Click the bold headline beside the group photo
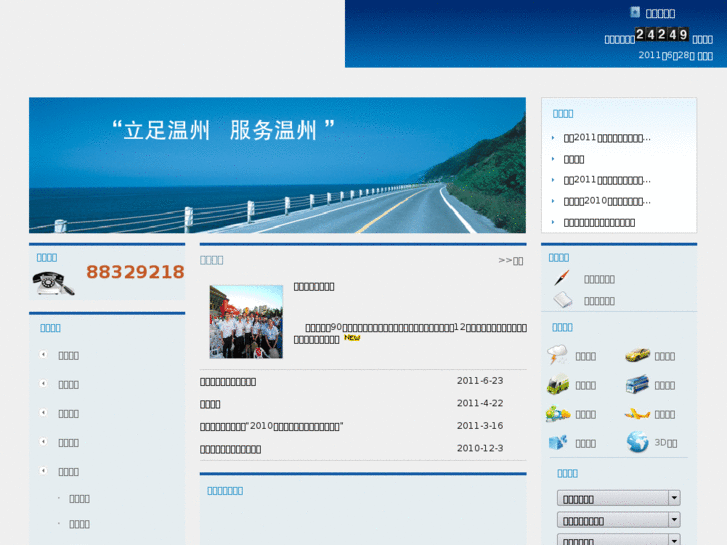Screen dimensions: 727x545 314,287
